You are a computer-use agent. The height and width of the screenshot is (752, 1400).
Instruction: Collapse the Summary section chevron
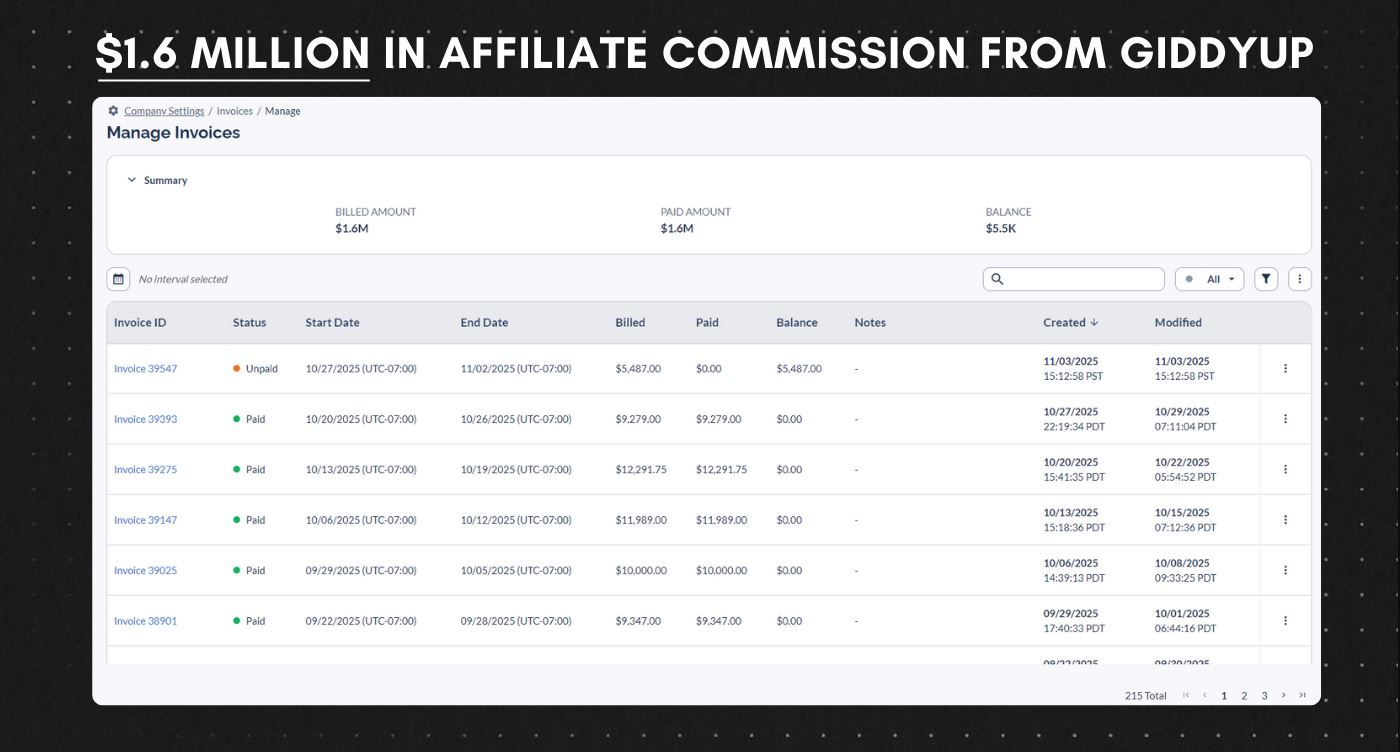(131, 180)
